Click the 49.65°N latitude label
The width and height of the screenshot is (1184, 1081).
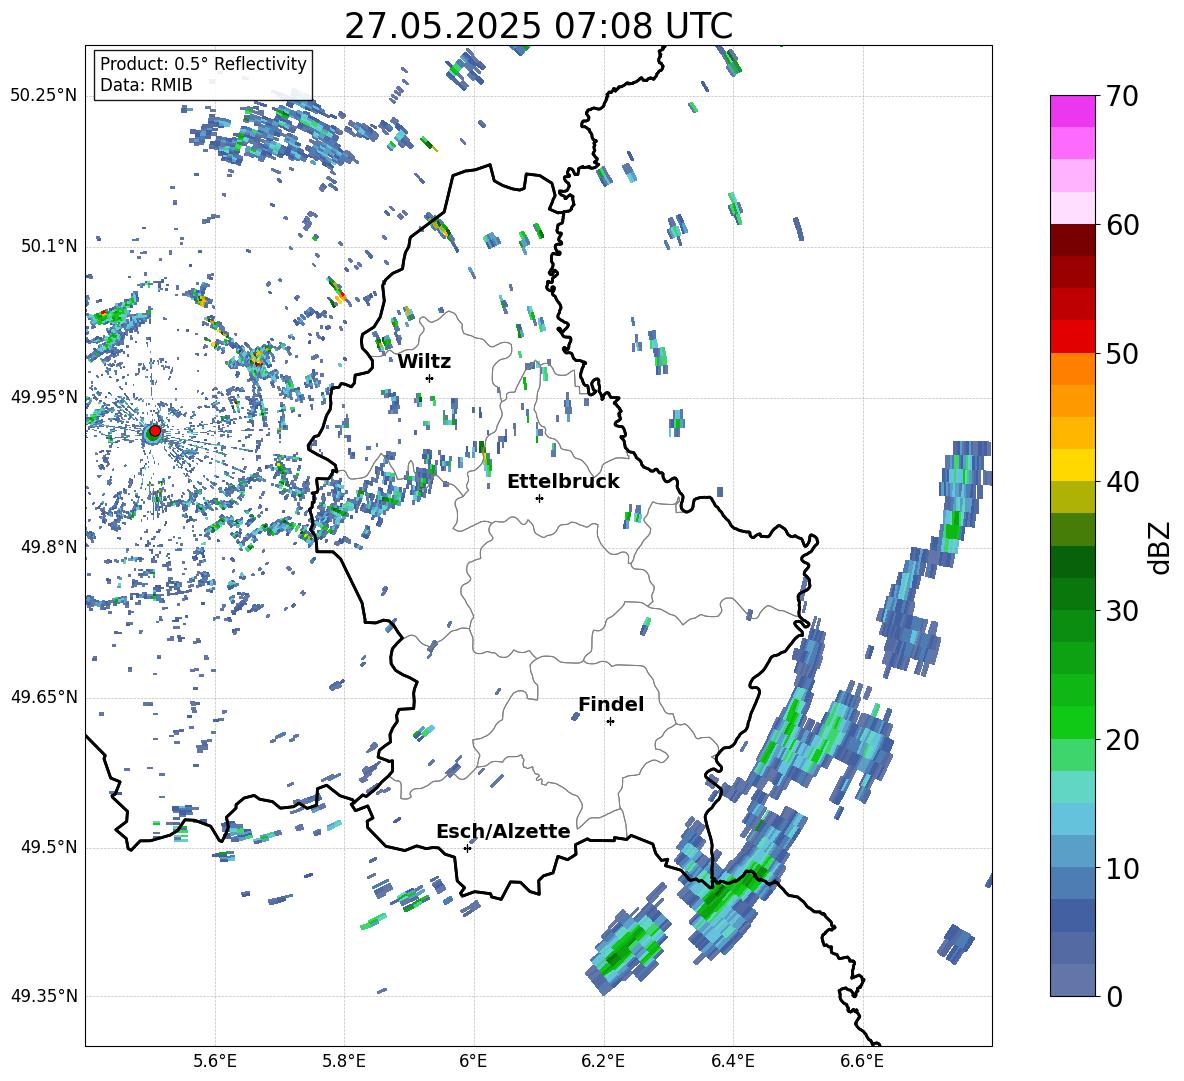44,697
